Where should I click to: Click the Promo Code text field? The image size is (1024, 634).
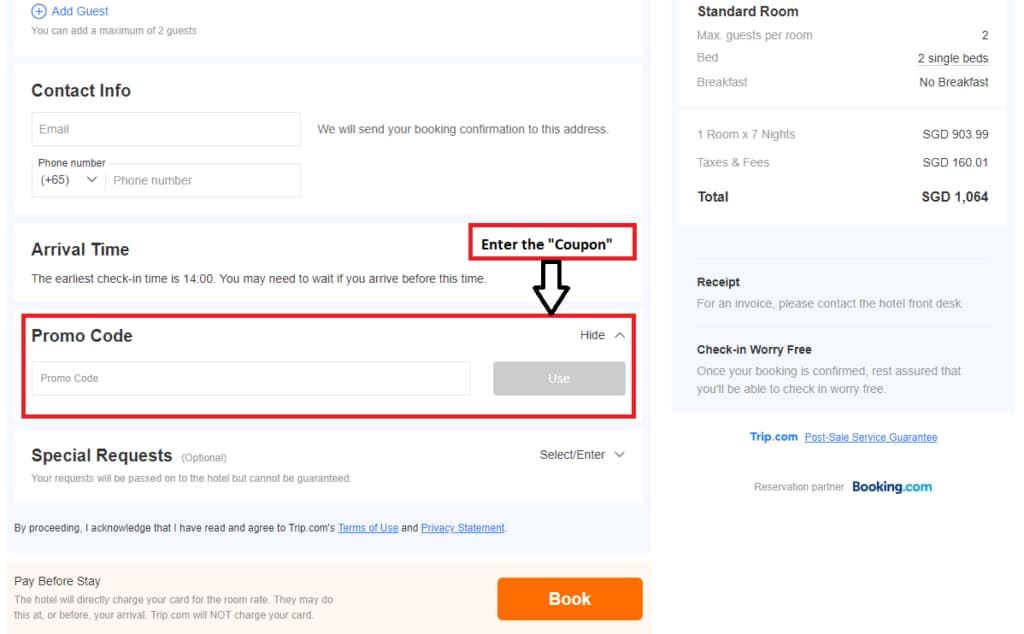pyautogui.click(x=251, y=378)
